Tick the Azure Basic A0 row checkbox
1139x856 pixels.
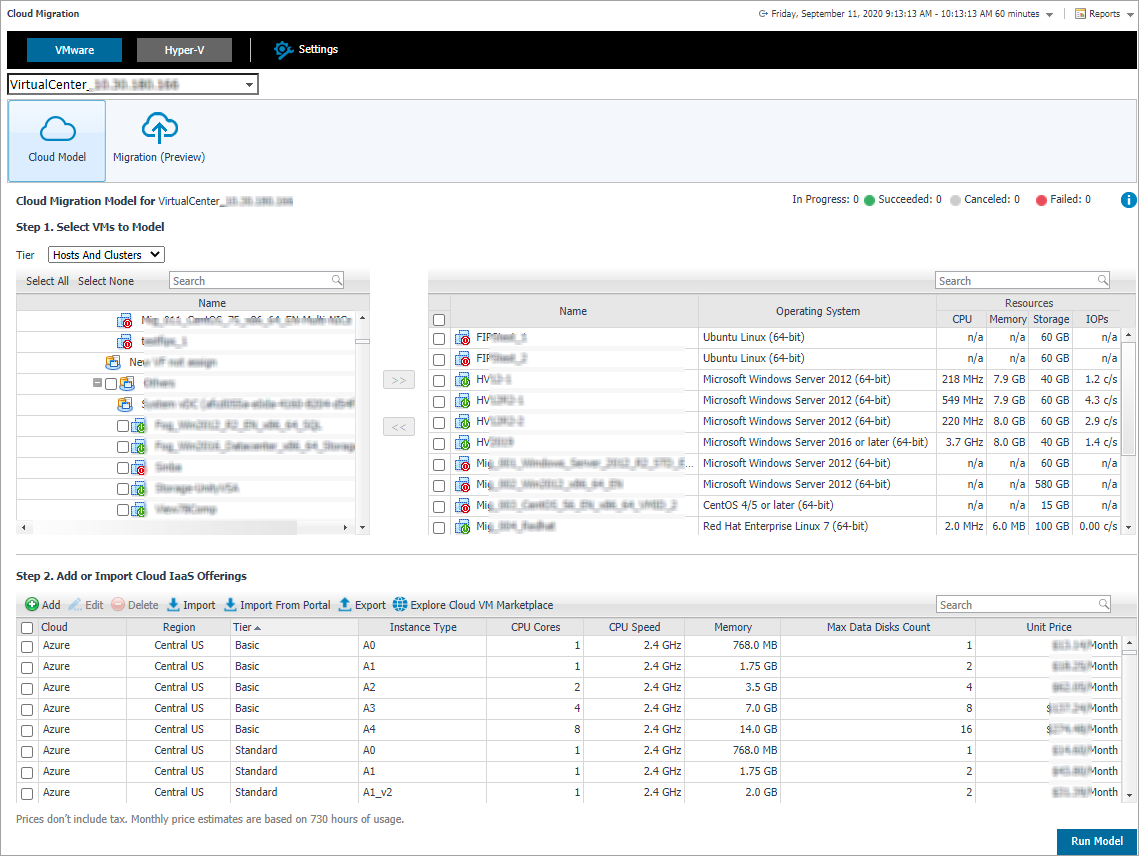coord(28,646)
